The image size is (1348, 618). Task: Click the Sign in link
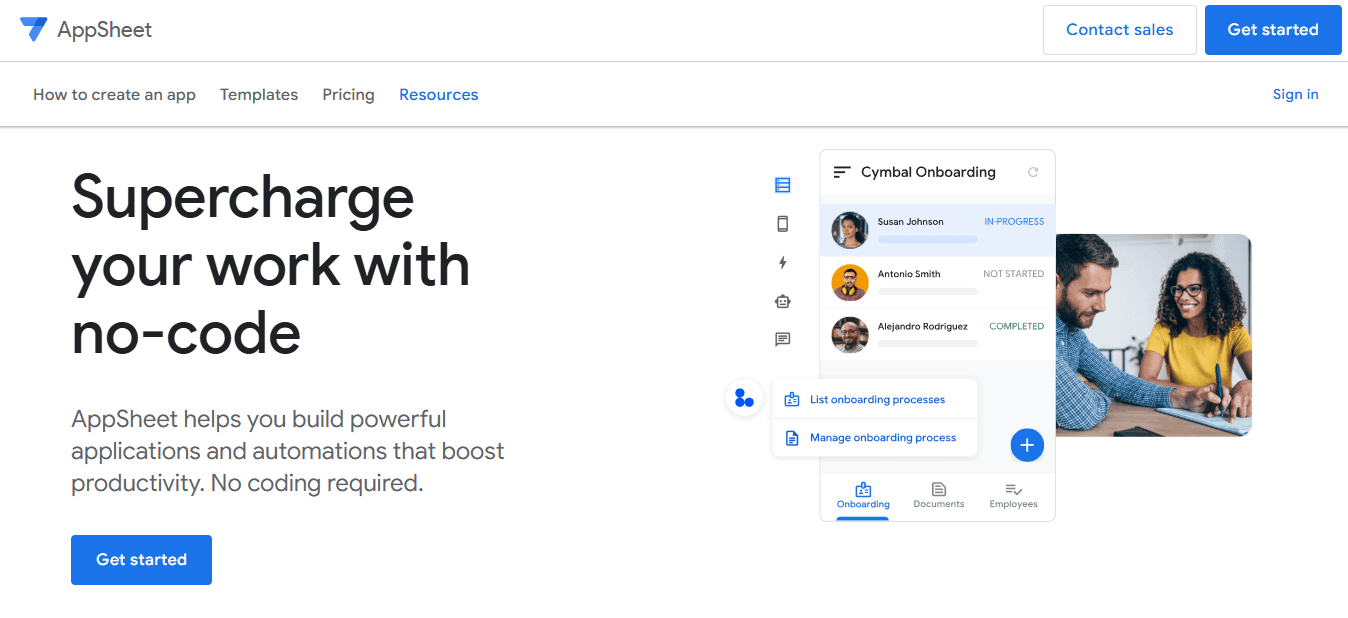1296,95
